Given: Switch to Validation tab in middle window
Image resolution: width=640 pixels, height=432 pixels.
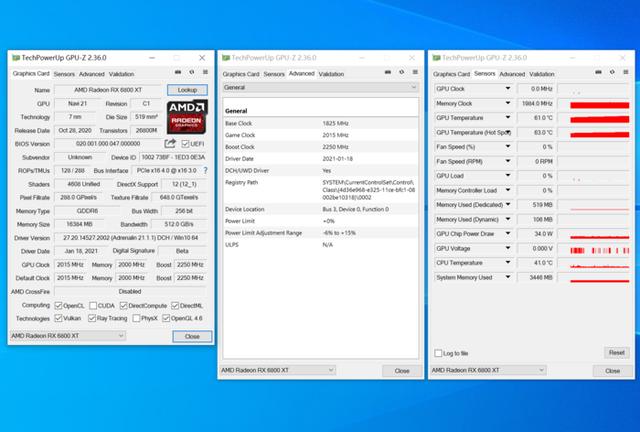Looking at the screenshot, I should tap(331, 74).
